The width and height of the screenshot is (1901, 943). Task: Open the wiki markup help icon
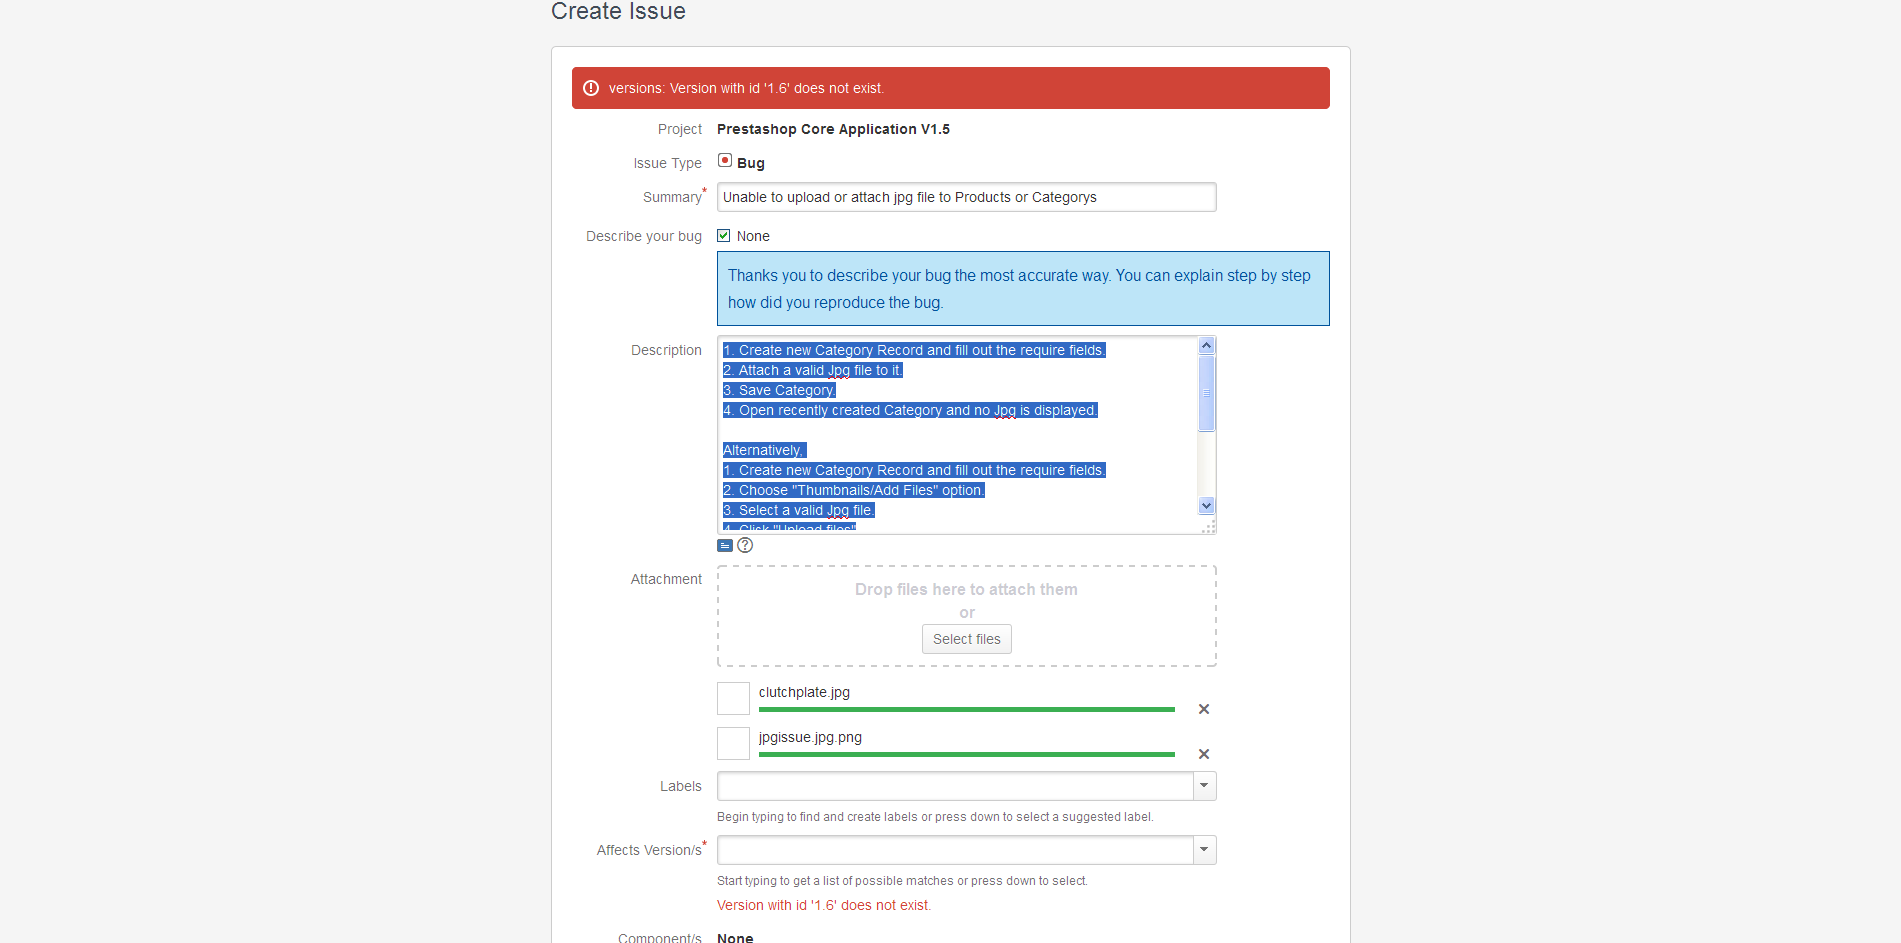click(745, 546)
